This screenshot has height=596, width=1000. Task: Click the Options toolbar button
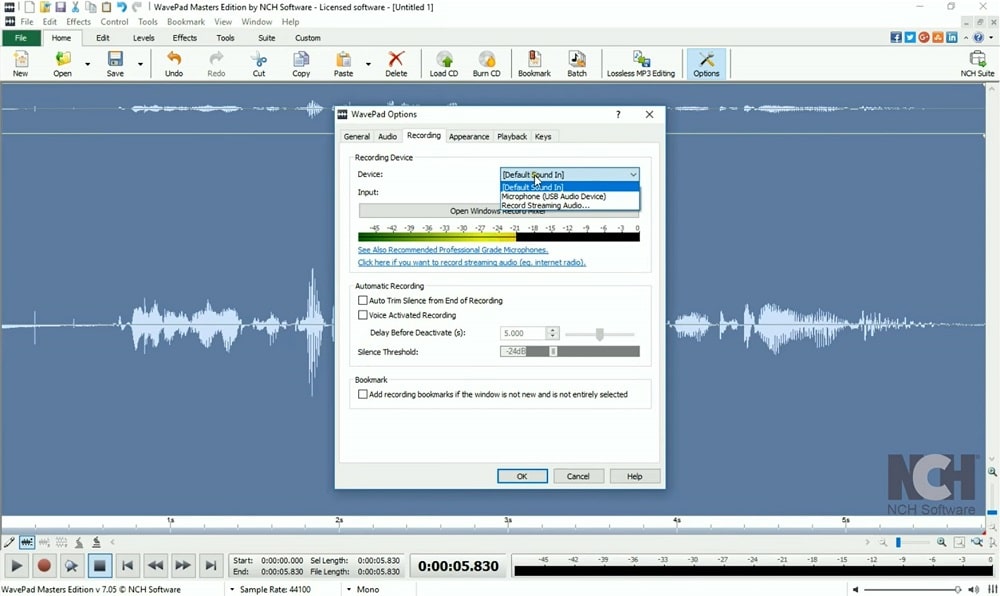[706, 64]
